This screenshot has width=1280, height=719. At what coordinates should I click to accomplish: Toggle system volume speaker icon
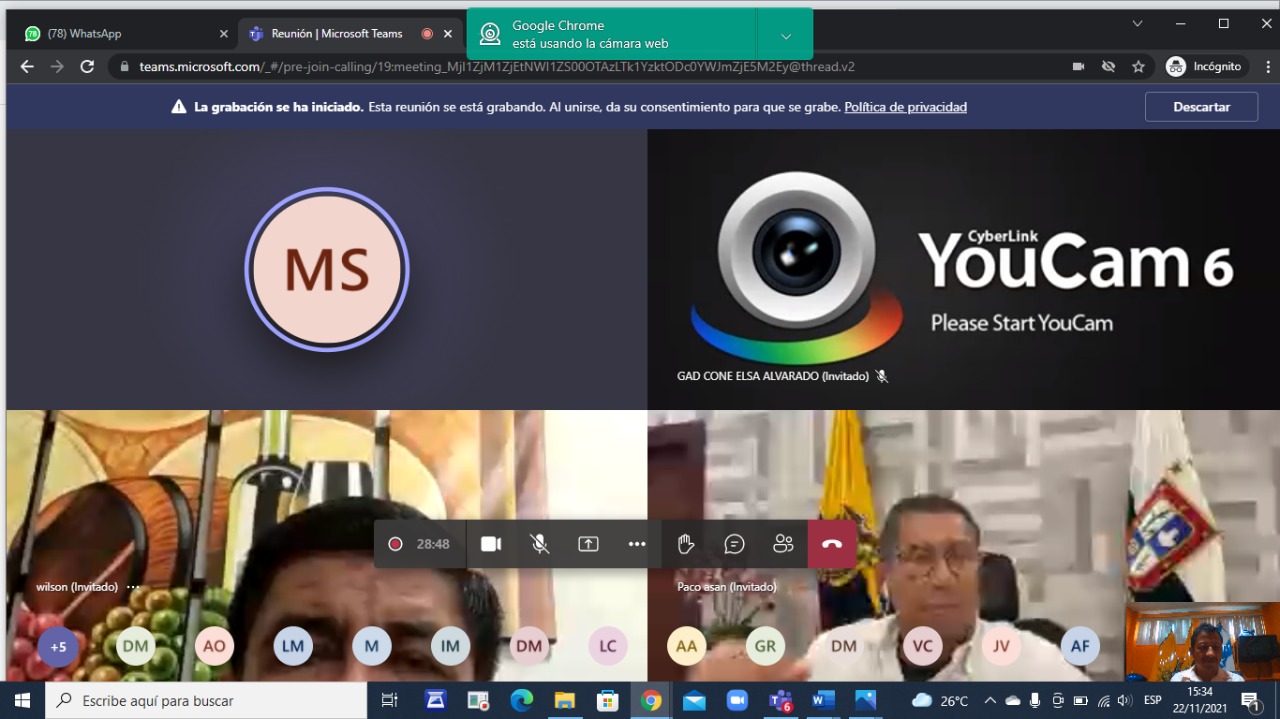tap(1124, 701)
